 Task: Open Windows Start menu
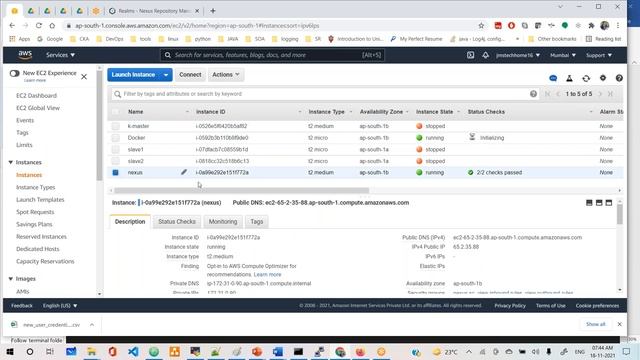coord(10,351)
